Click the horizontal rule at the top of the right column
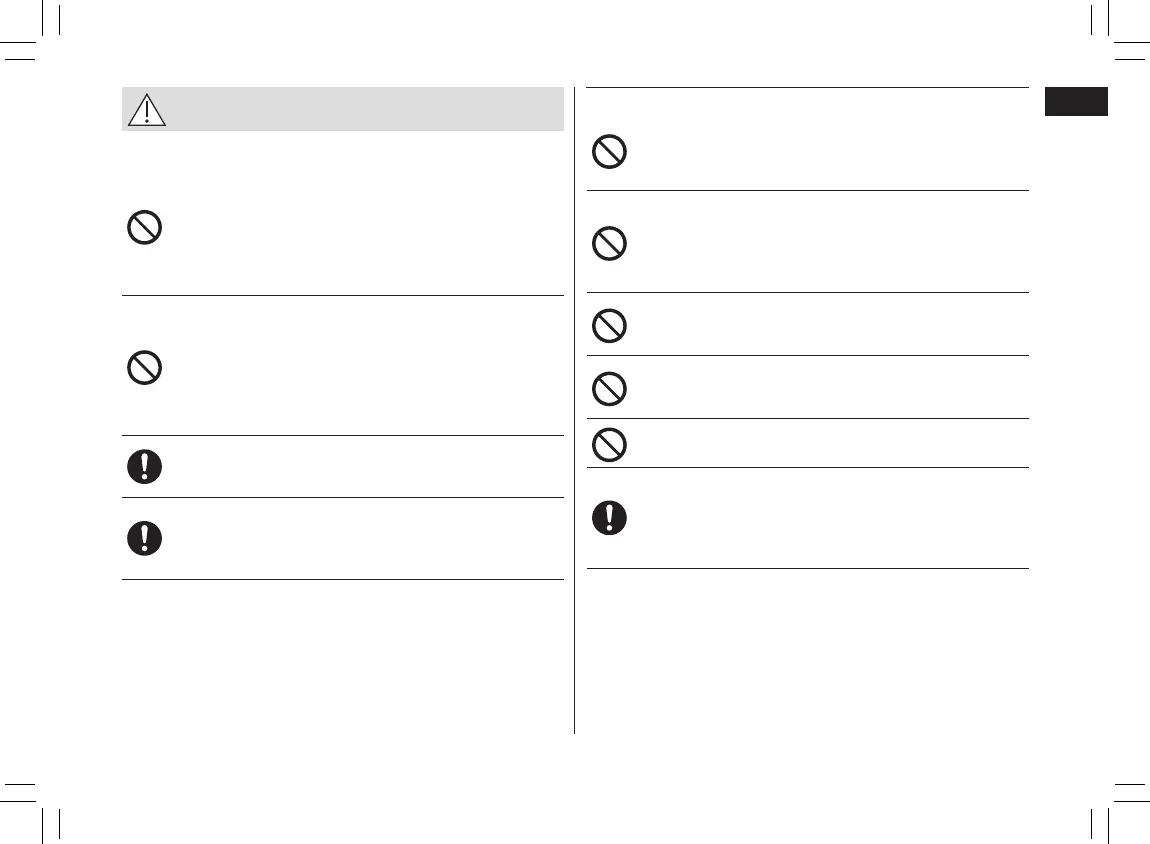The height and width of the screenshot is (844, 1150). [807, 88]
